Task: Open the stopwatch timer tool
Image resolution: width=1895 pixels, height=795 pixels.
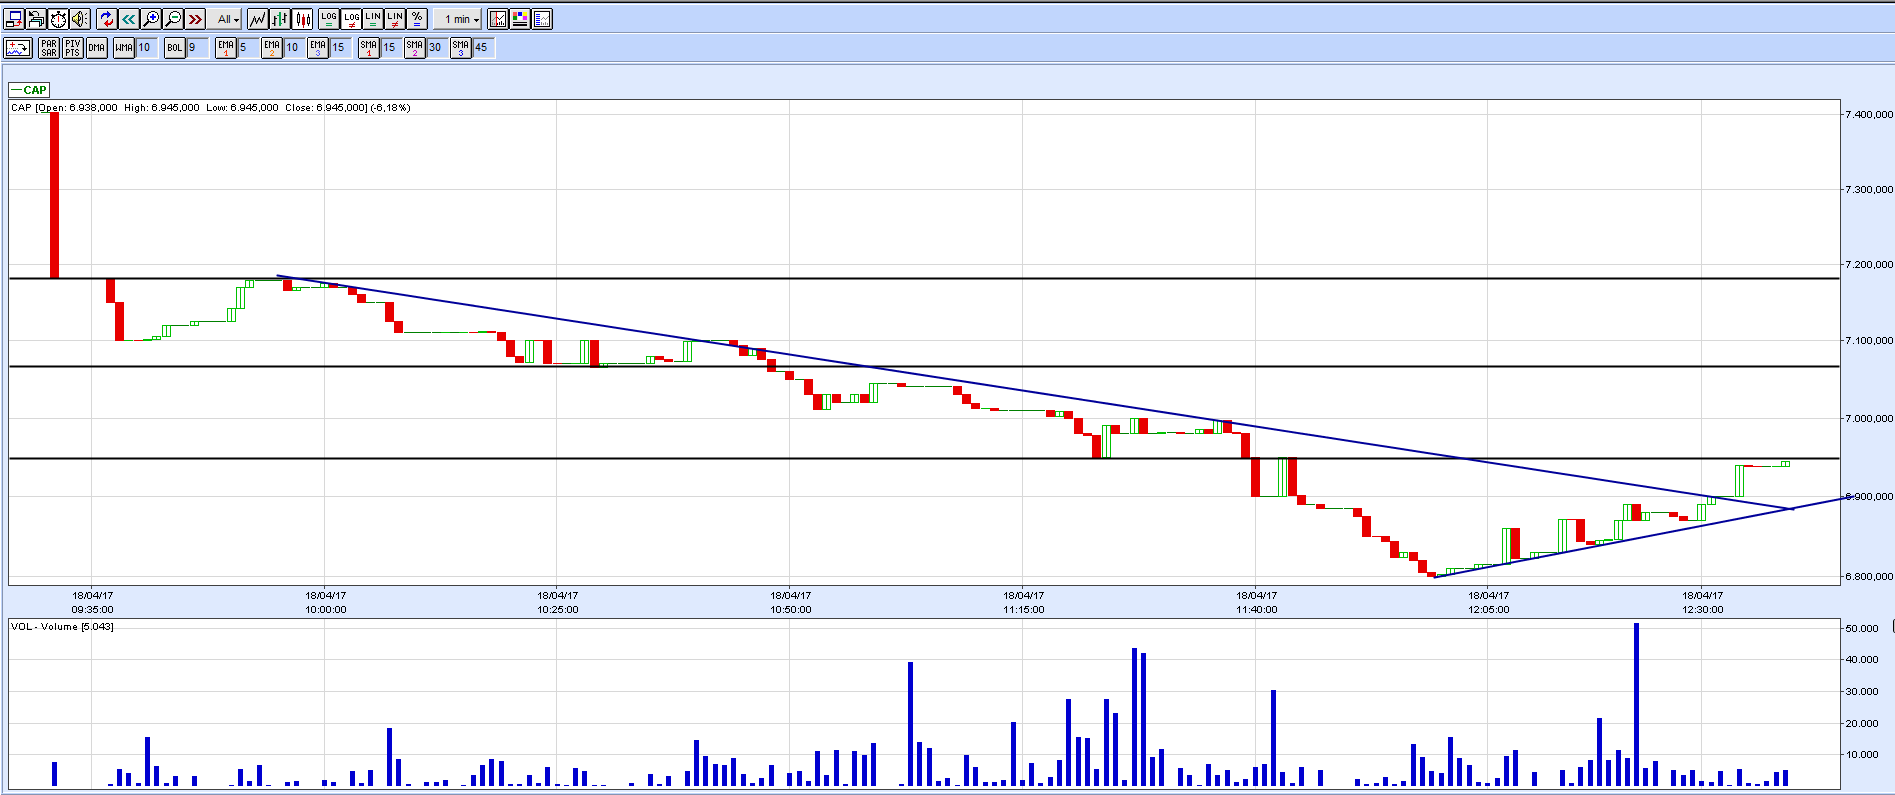Action: click(x=58, y=19)
